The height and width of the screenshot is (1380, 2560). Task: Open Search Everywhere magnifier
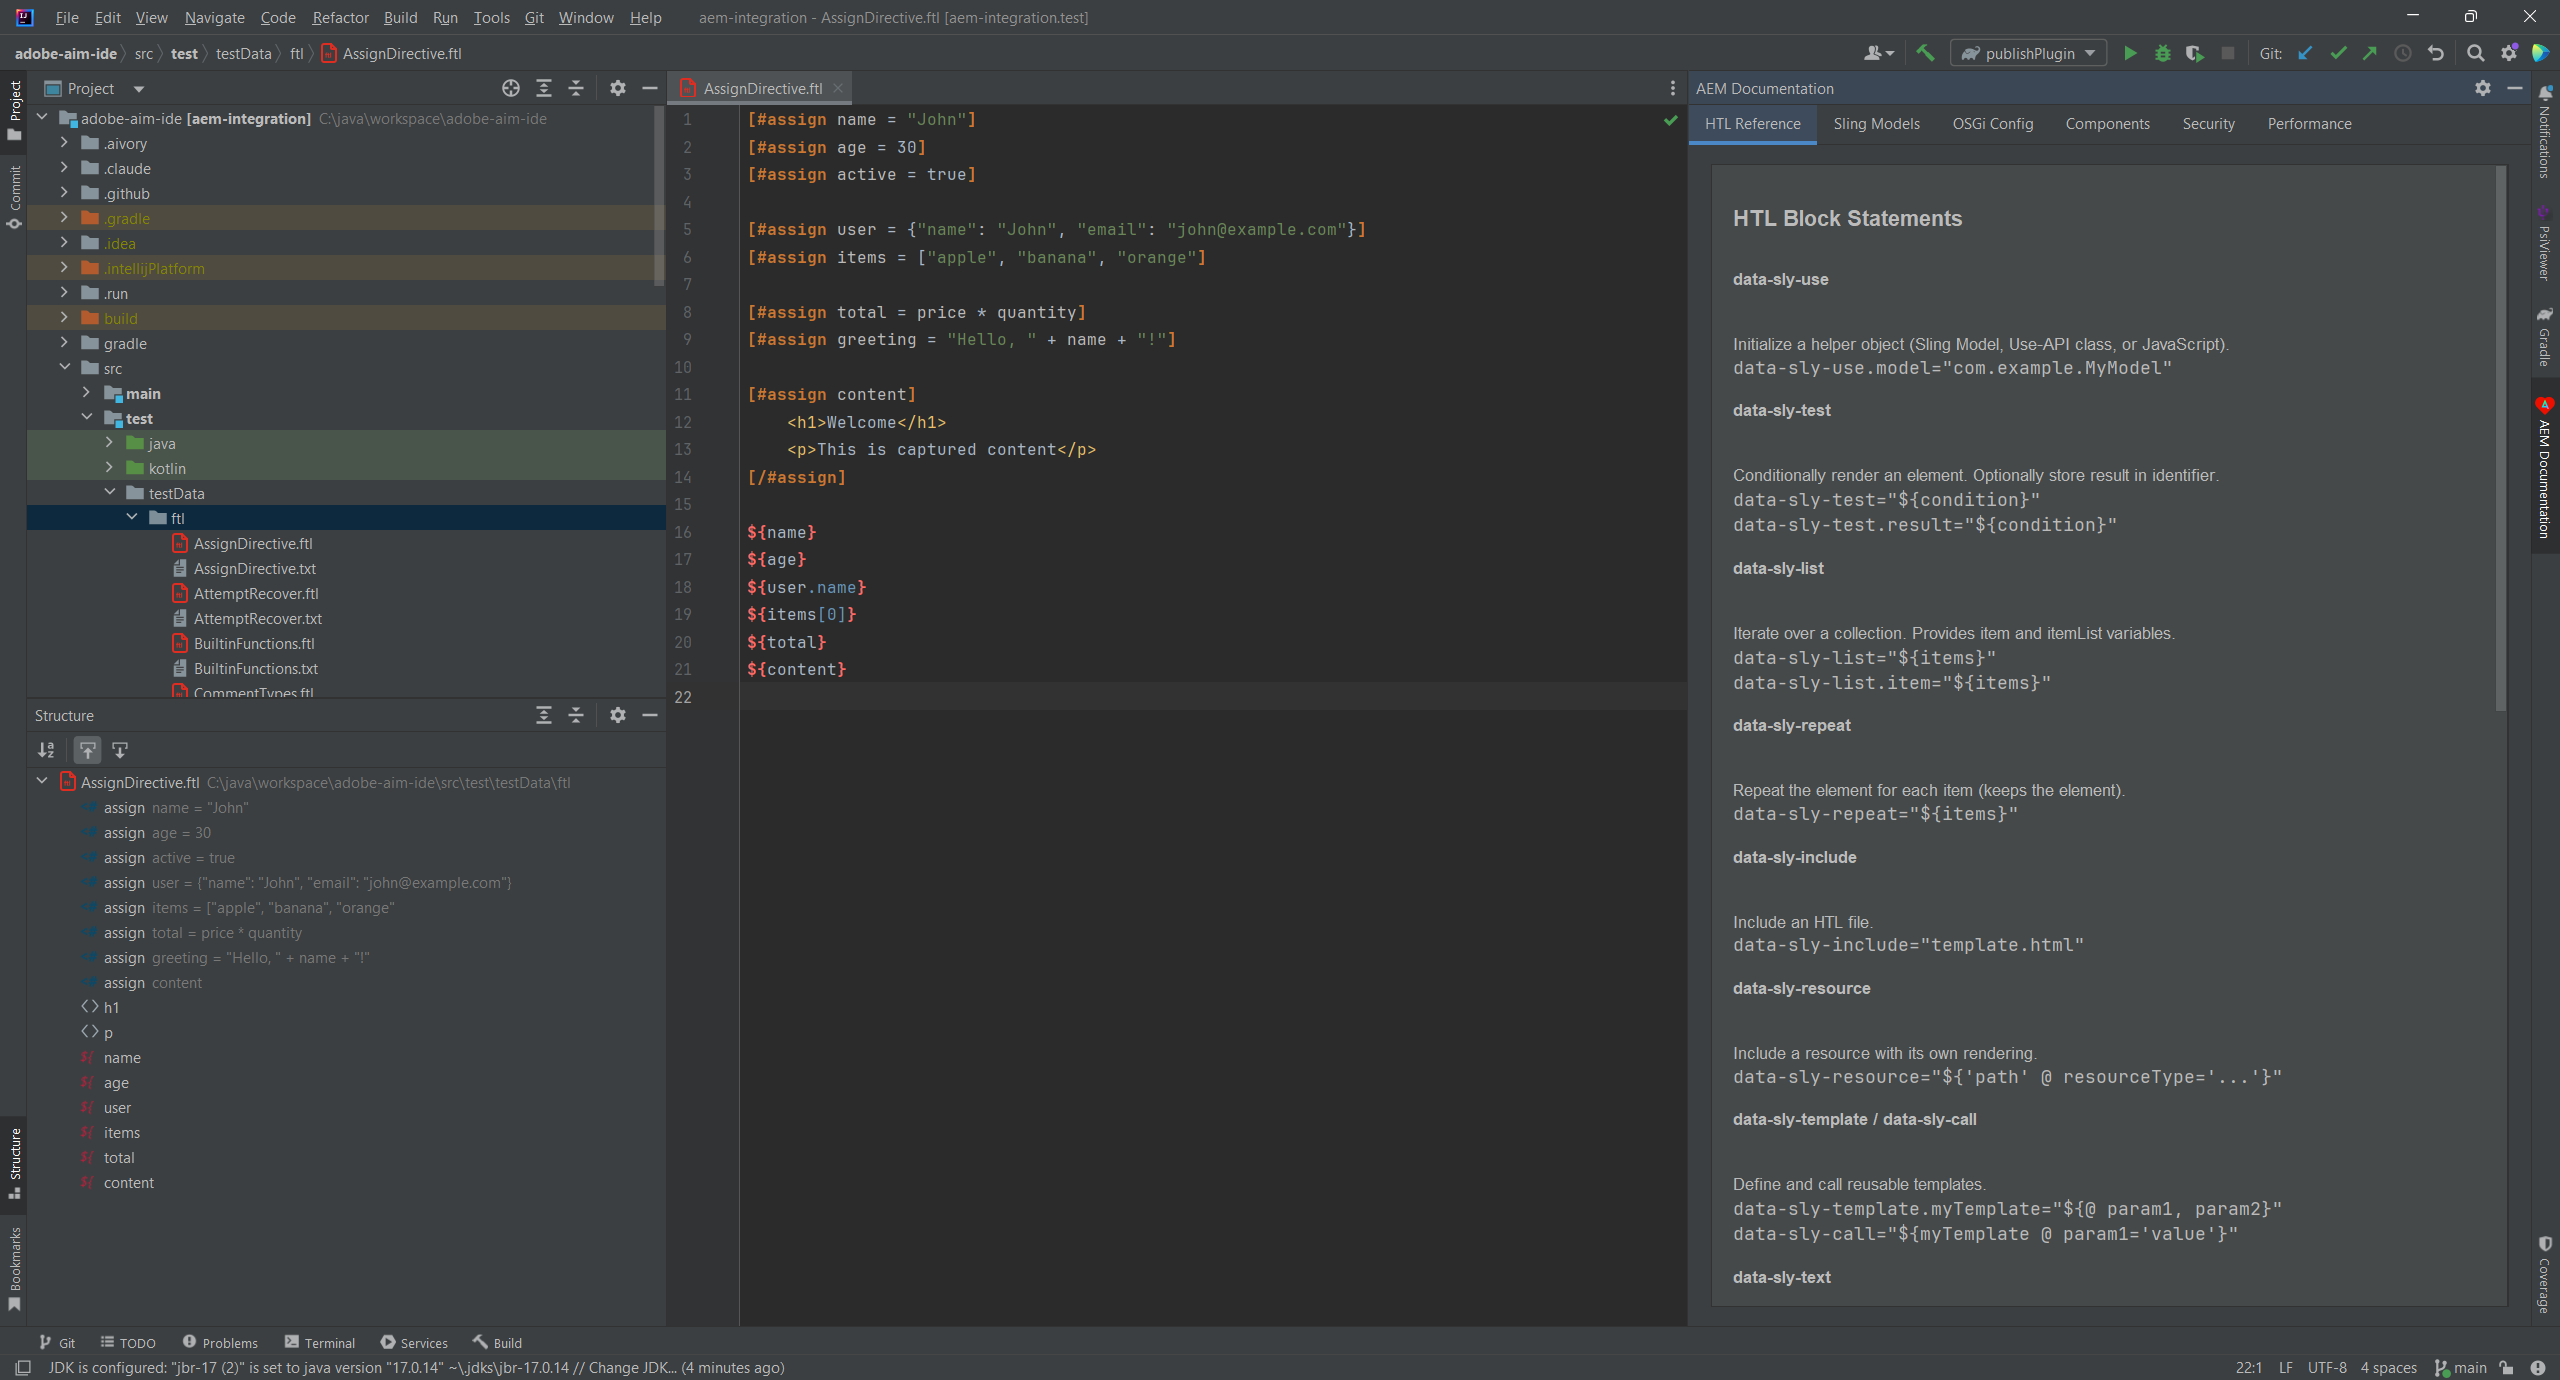pyautogui.click(x=2476, y=54)
